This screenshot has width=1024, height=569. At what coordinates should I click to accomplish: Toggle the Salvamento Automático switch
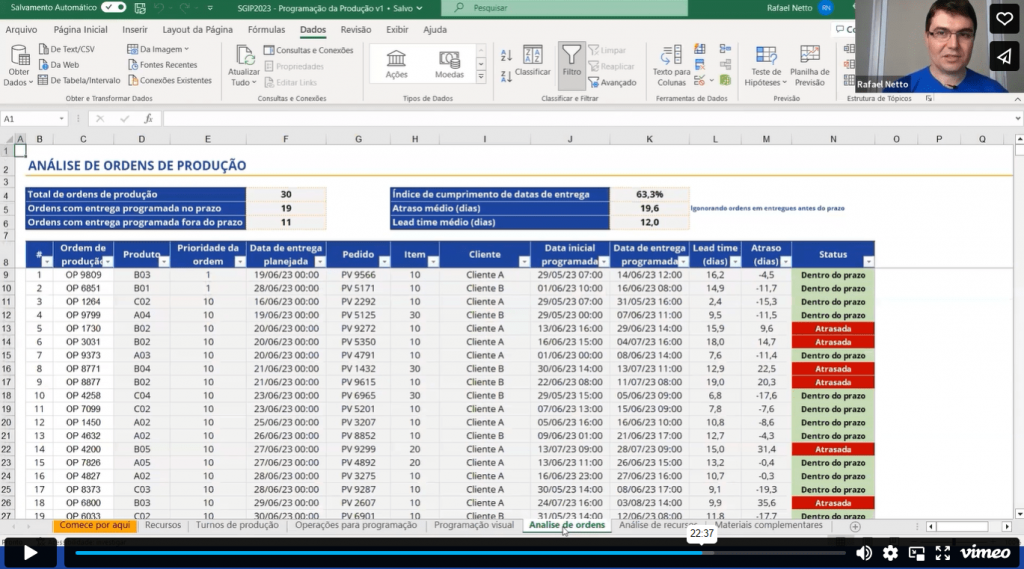[114, 7]
